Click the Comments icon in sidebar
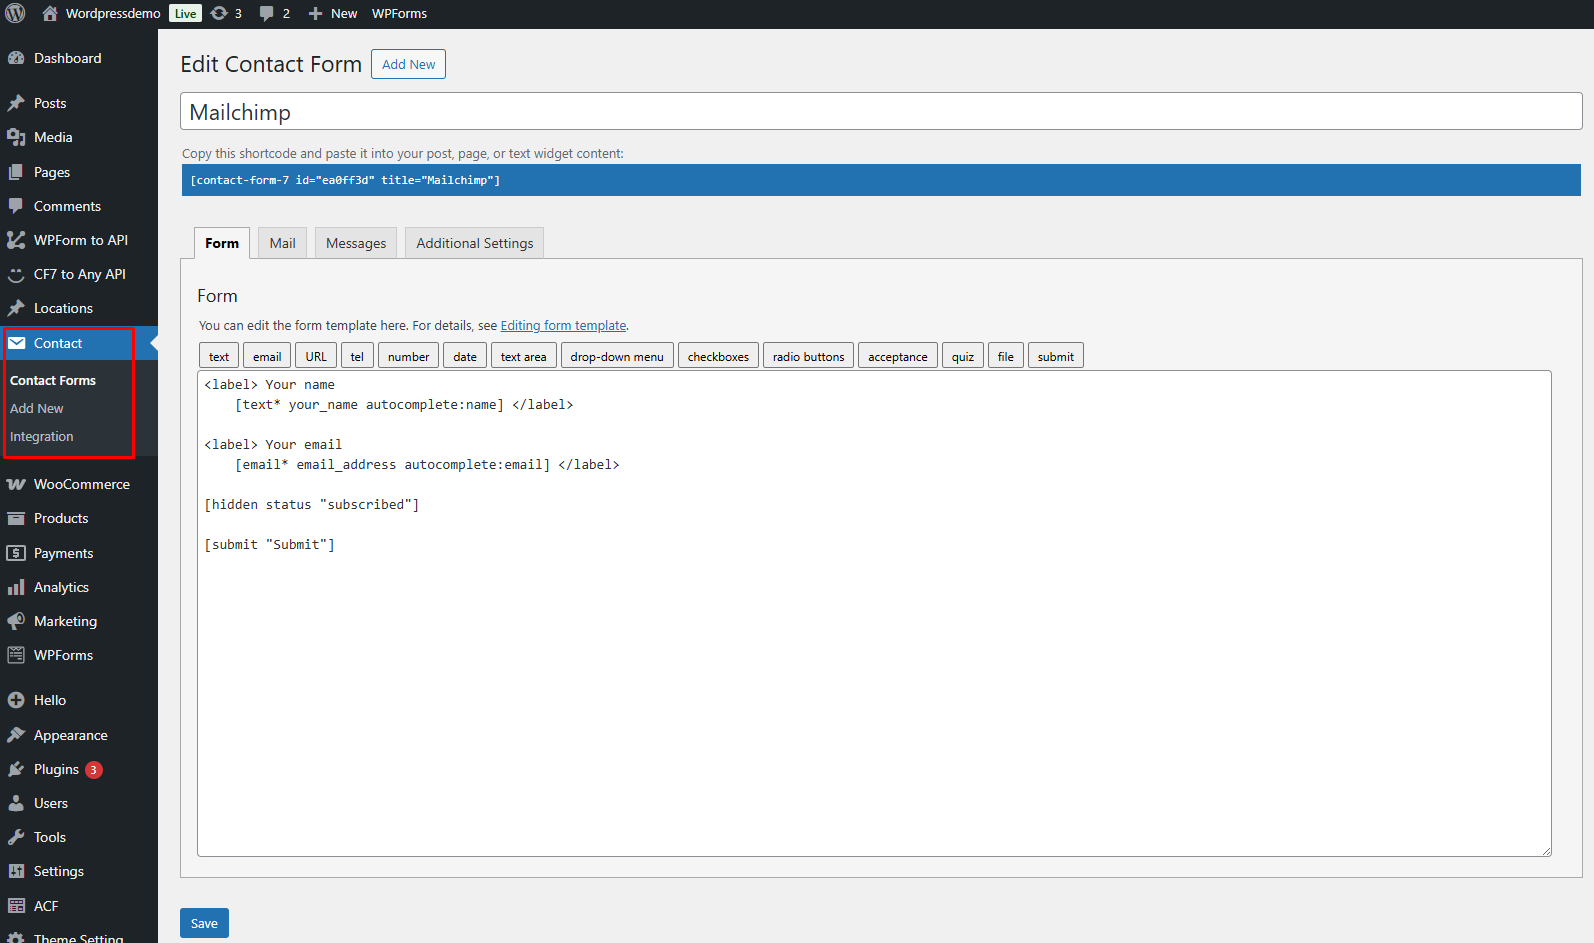 point(16,206)
